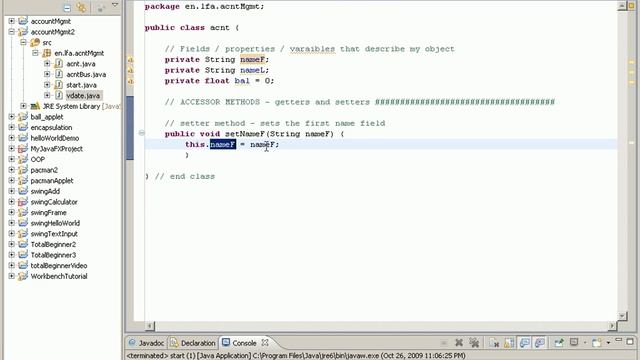
Task: Click the terminated start launch status text
Action: (x=296, y=356)
